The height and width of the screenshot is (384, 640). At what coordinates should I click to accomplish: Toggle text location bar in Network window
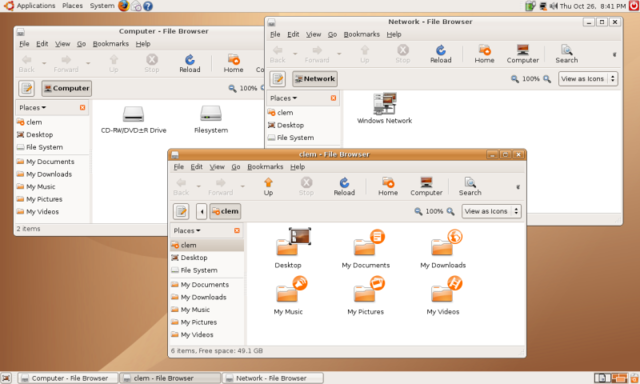pyautogui.click(x=278, y=79)
